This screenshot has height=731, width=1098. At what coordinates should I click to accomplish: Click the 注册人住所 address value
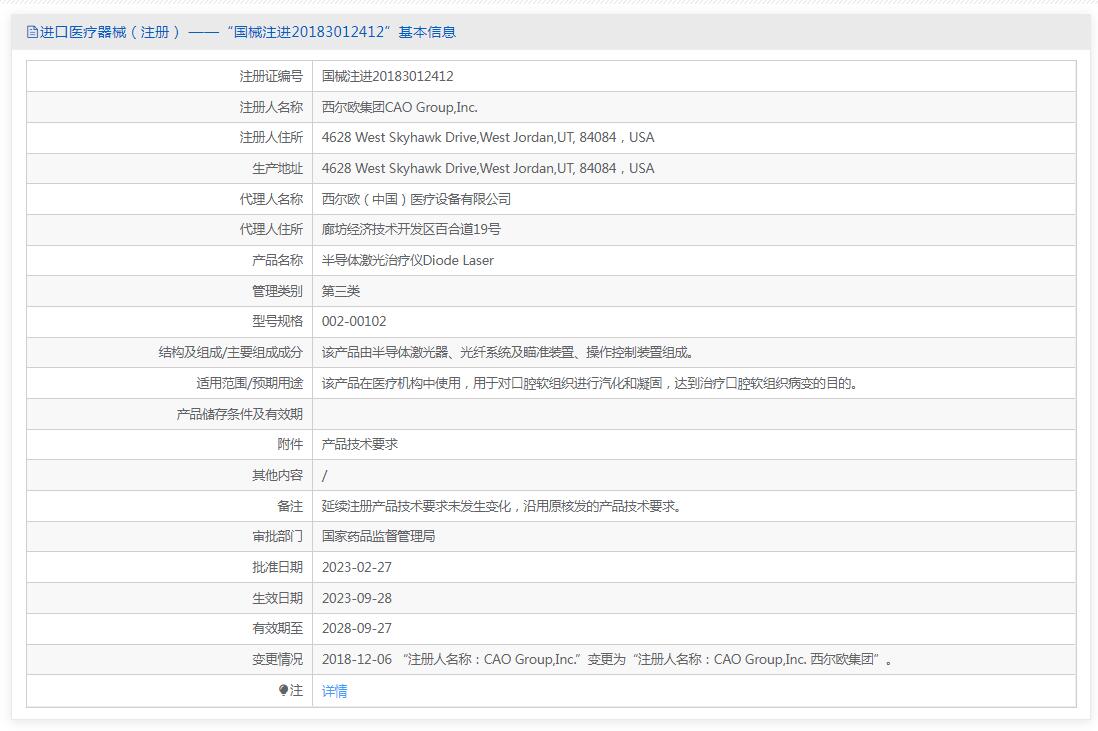(487, 138)
